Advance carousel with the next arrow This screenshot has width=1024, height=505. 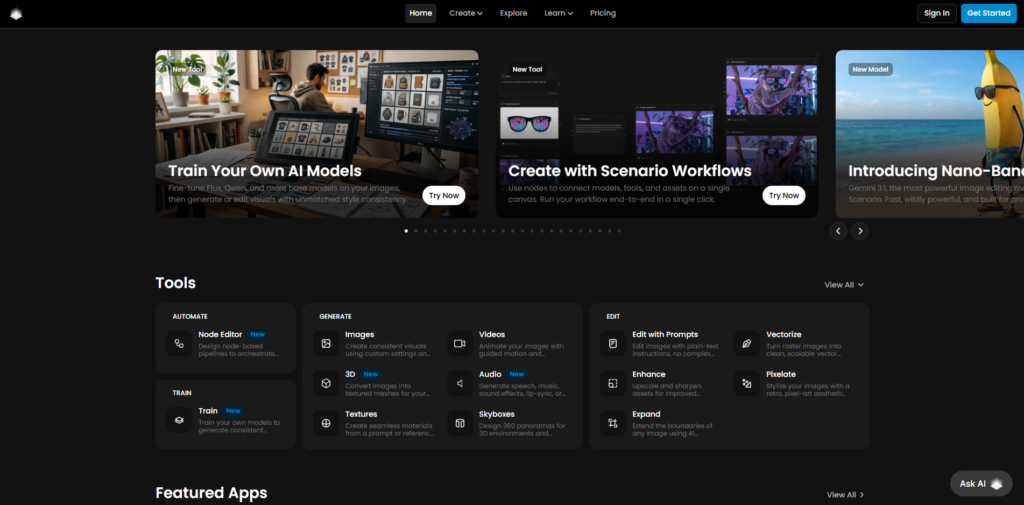coord(860,231)
